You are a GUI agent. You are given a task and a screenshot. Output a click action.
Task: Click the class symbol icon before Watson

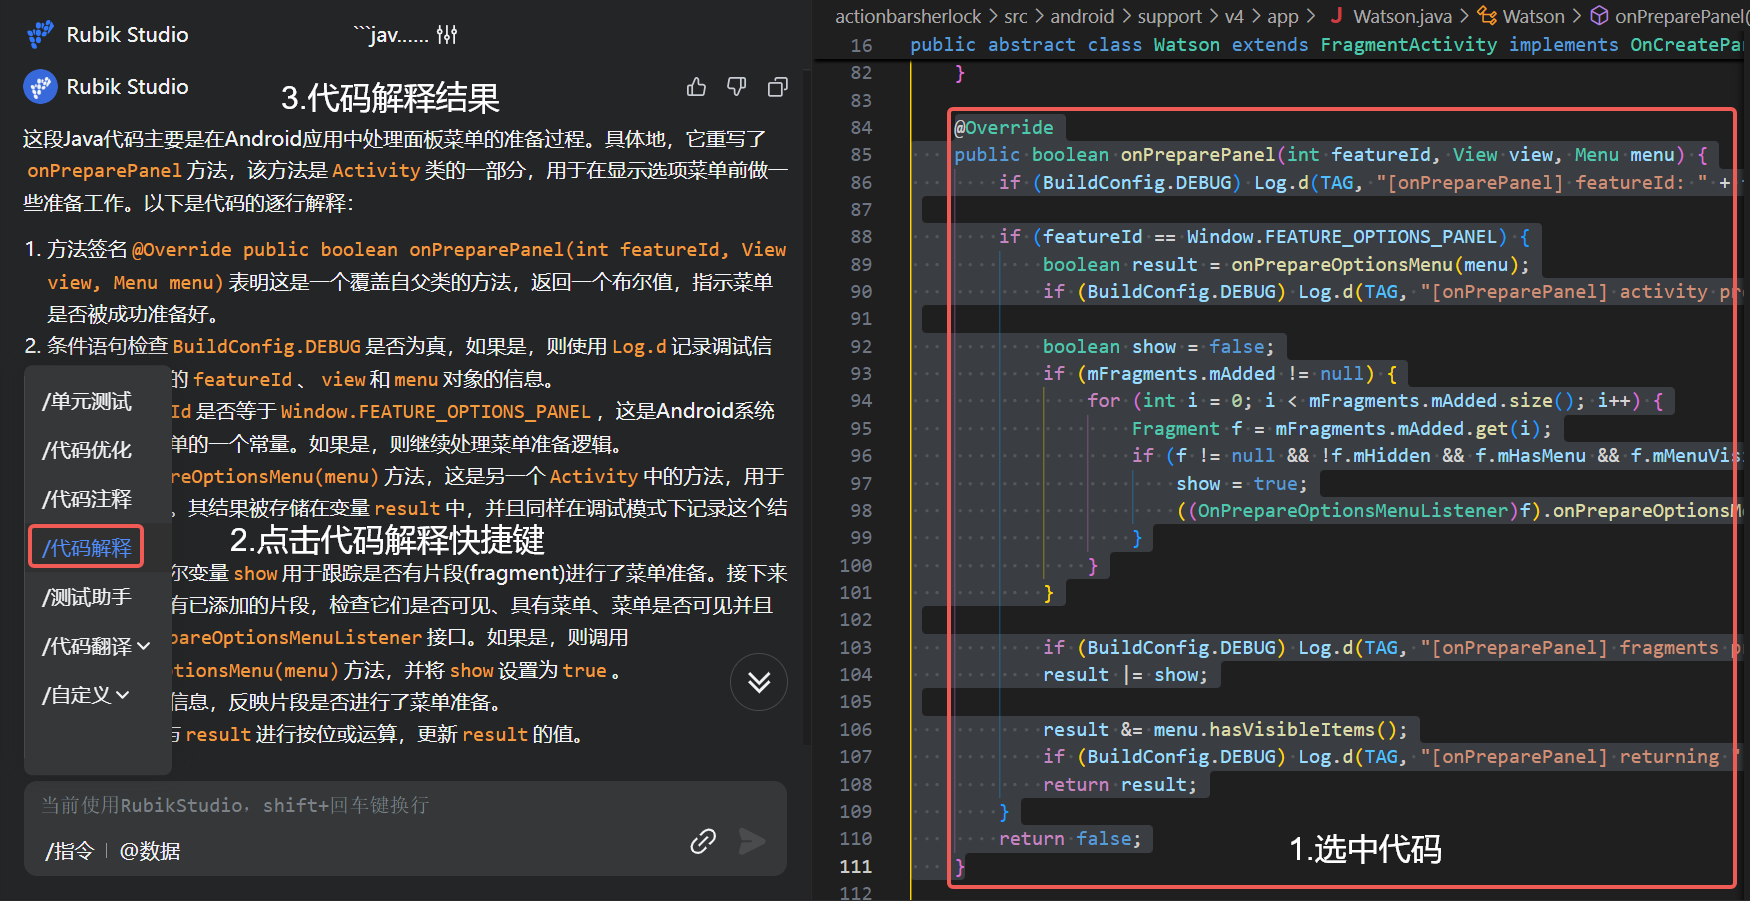point(1487,15)
